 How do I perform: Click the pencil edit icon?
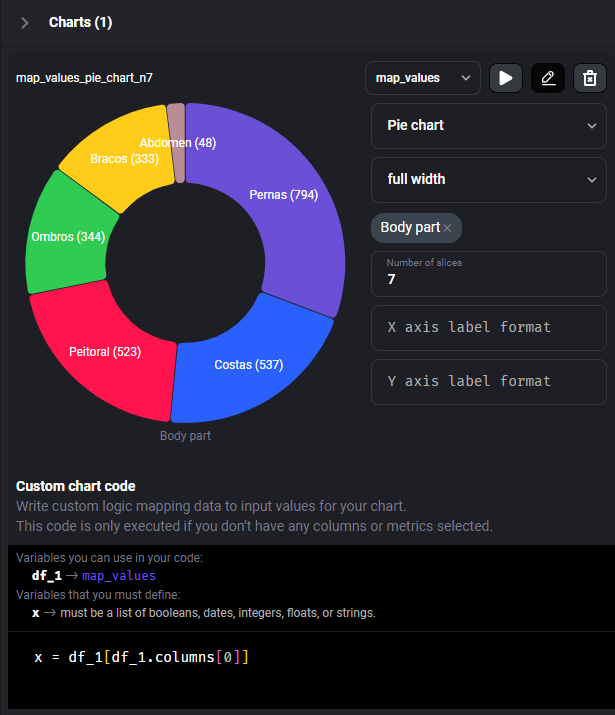(x=548, y=78)
